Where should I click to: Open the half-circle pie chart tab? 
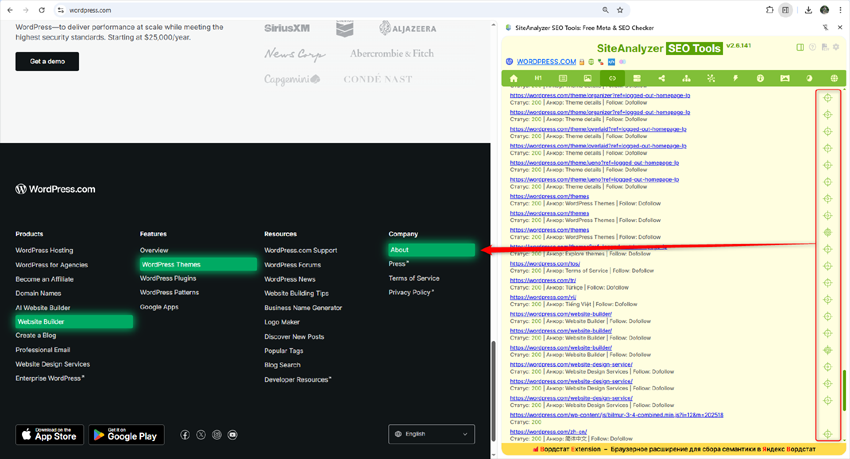809,79
